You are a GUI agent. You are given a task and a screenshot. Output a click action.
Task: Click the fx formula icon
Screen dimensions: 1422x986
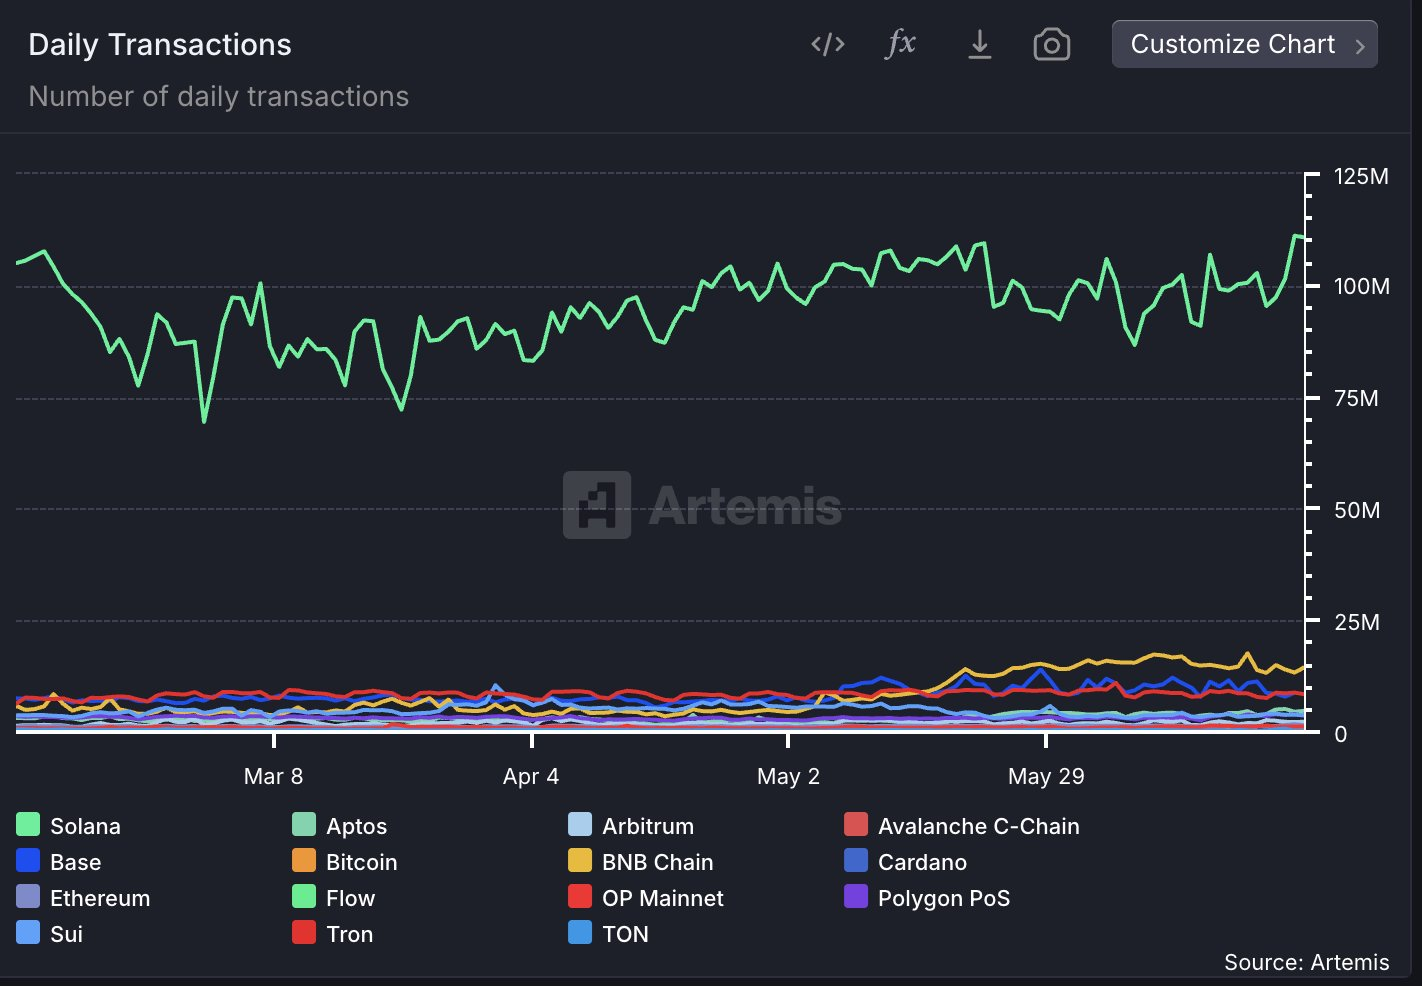coord(900,43)
